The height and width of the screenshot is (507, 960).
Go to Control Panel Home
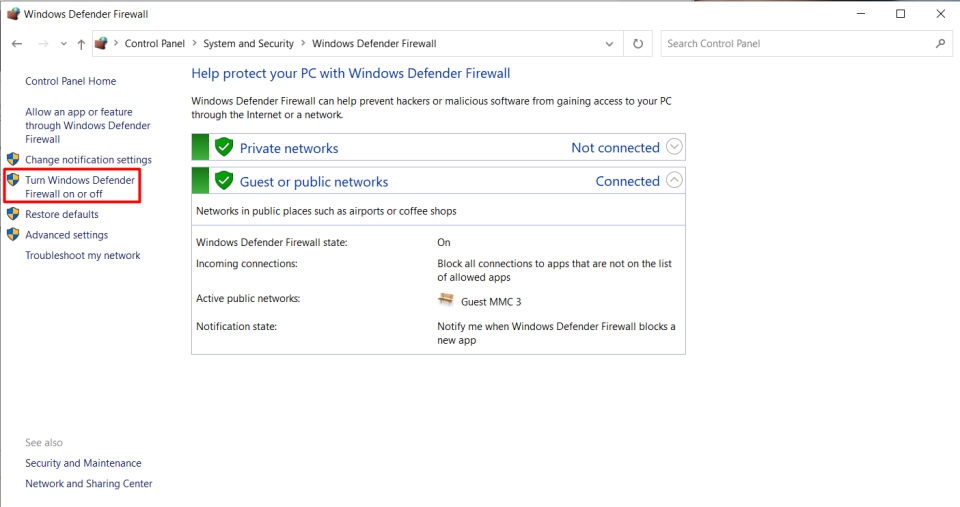(x=70, y=82)
